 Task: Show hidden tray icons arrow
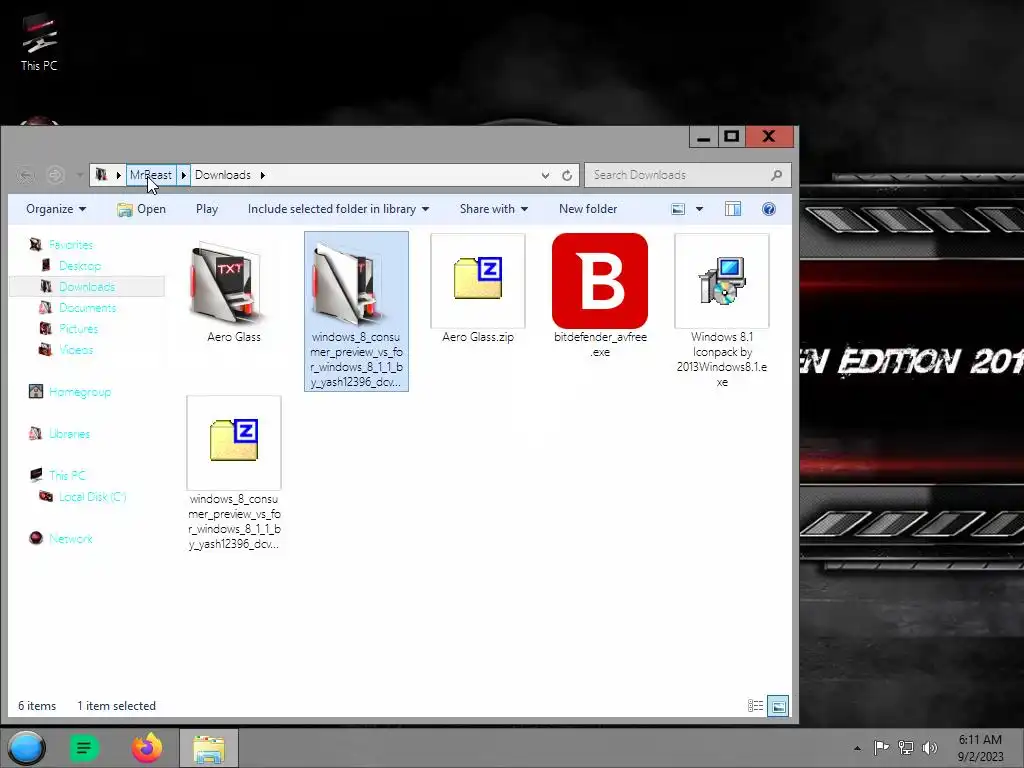tap(857, 748)
